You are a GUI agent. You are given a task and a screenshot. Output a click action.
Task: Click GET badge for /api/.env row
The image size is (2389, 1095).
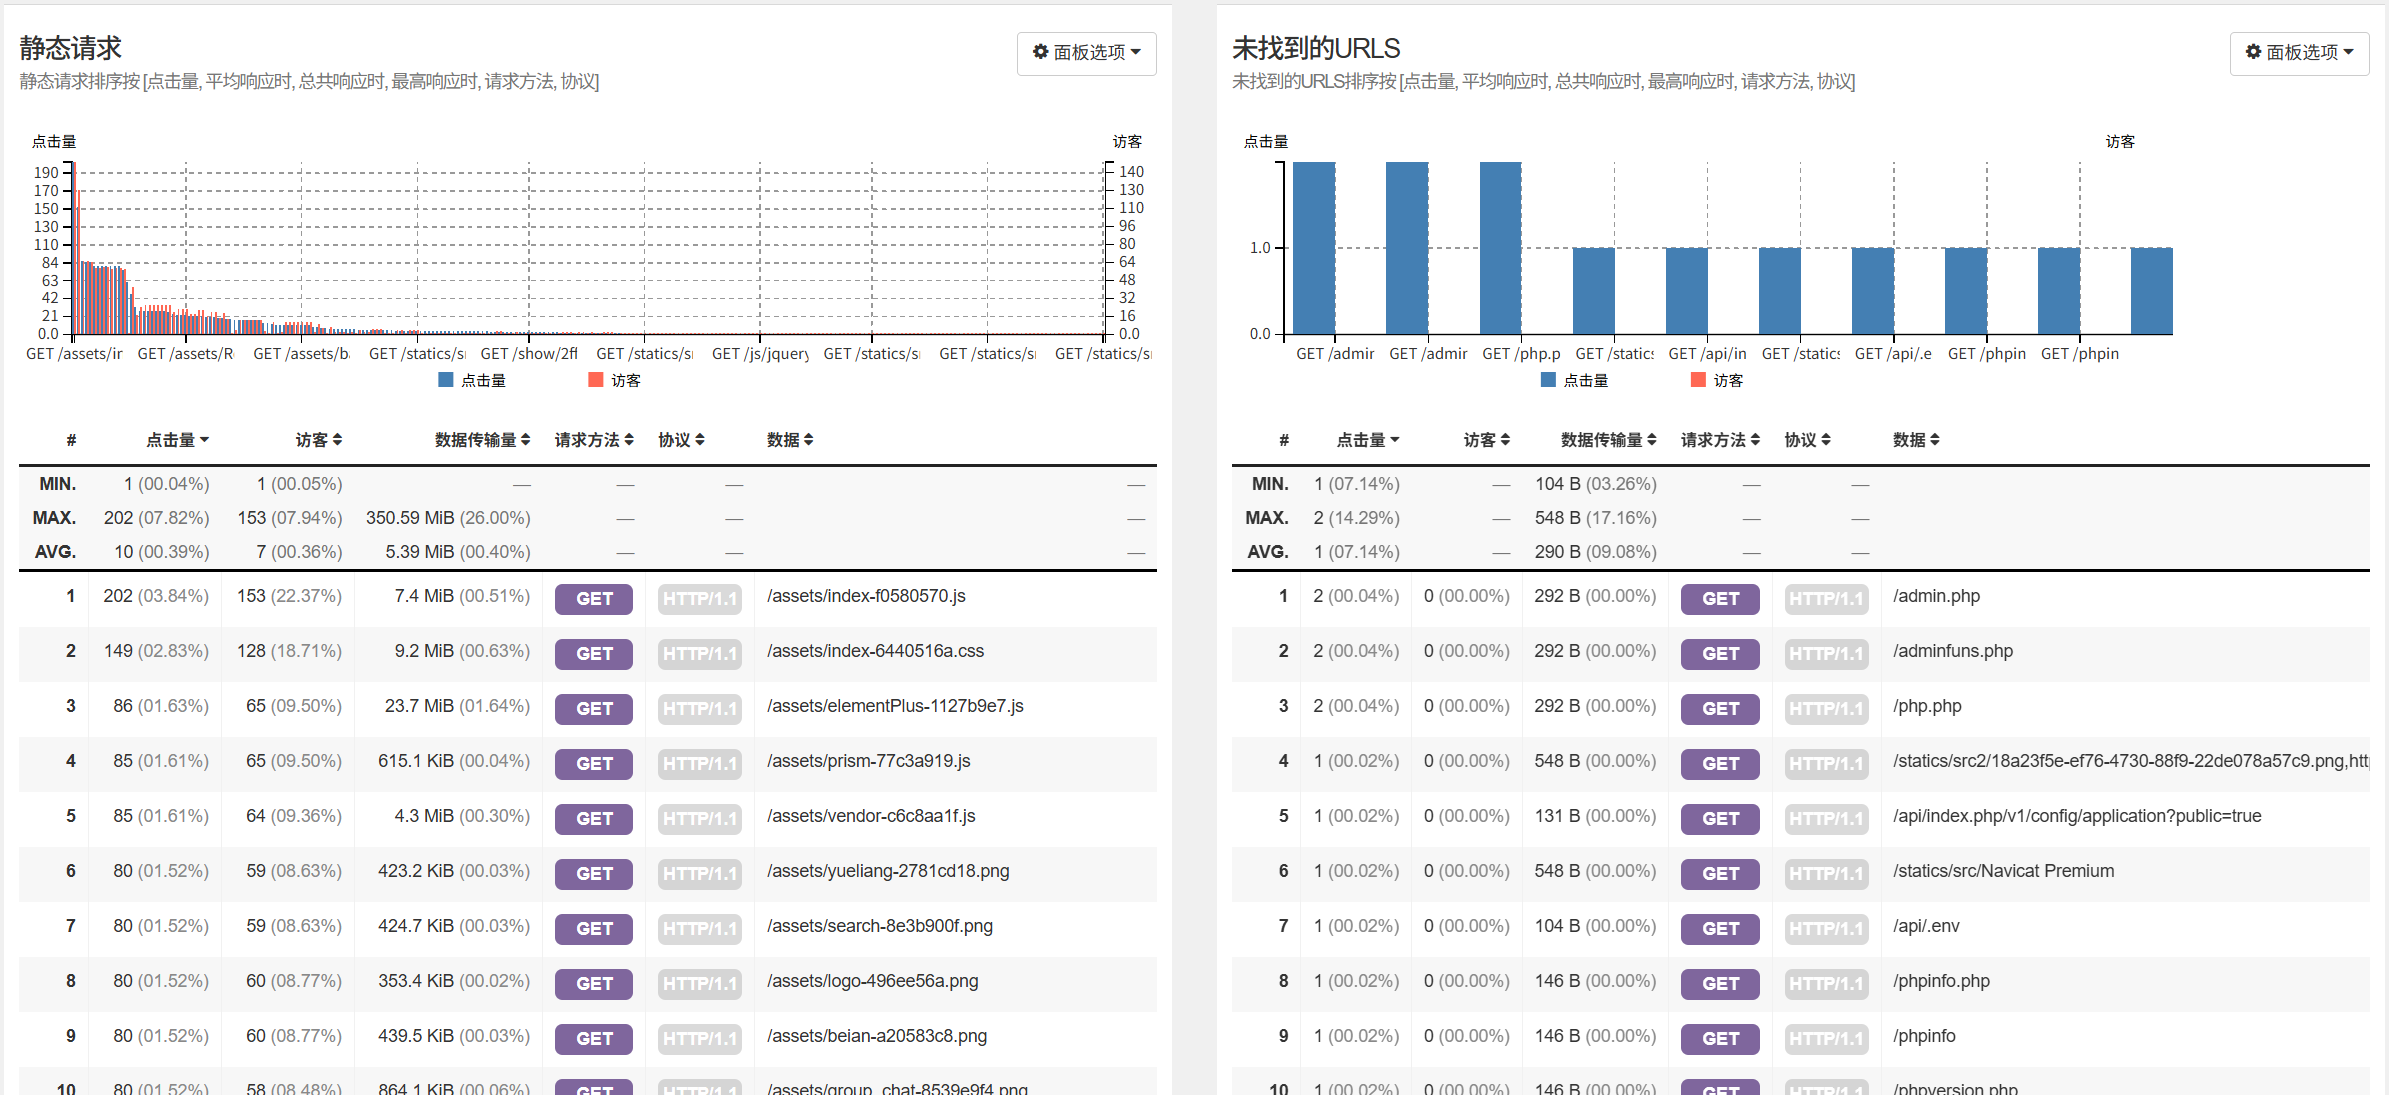(x=1720, y=929)
